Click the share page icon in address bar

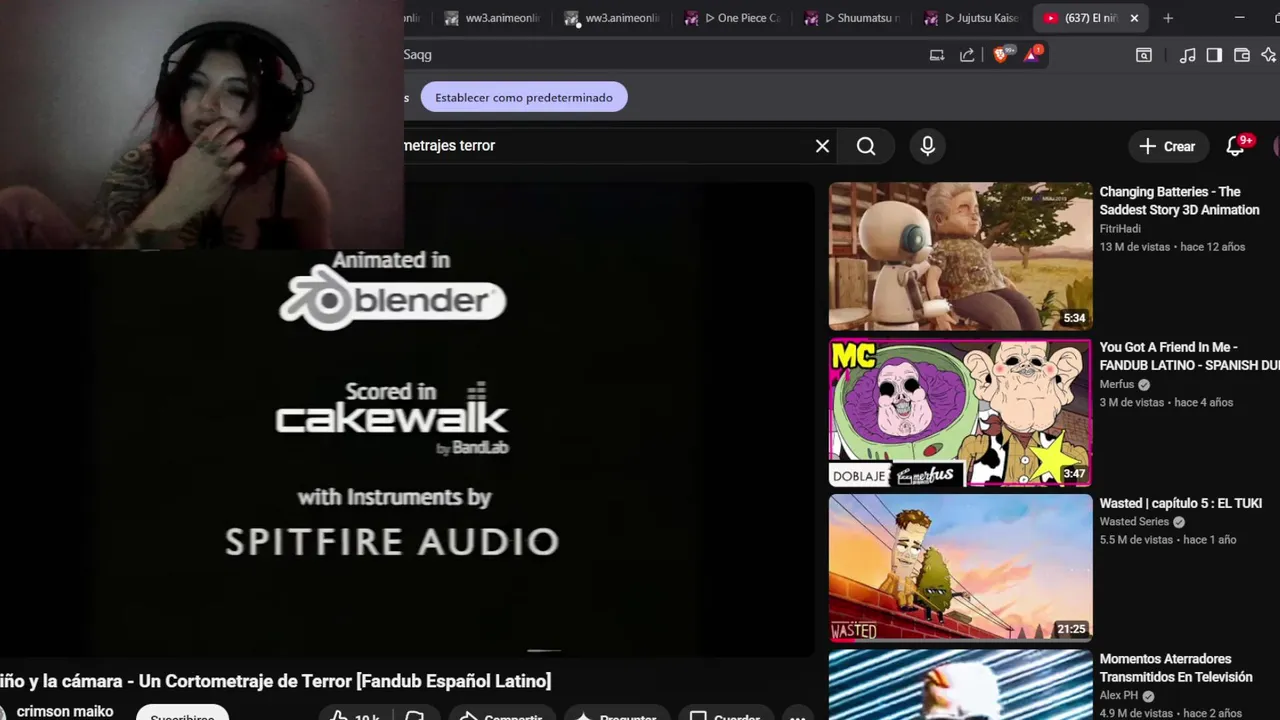click(x=967, y=55)
